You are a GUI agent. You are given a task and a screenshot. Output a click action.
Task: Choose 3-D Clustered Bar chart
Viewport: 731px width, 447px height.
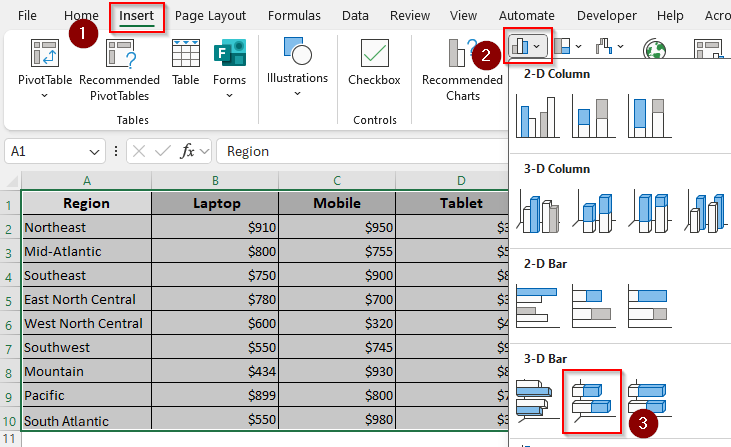pyautogui.click(x=538, y=400)
